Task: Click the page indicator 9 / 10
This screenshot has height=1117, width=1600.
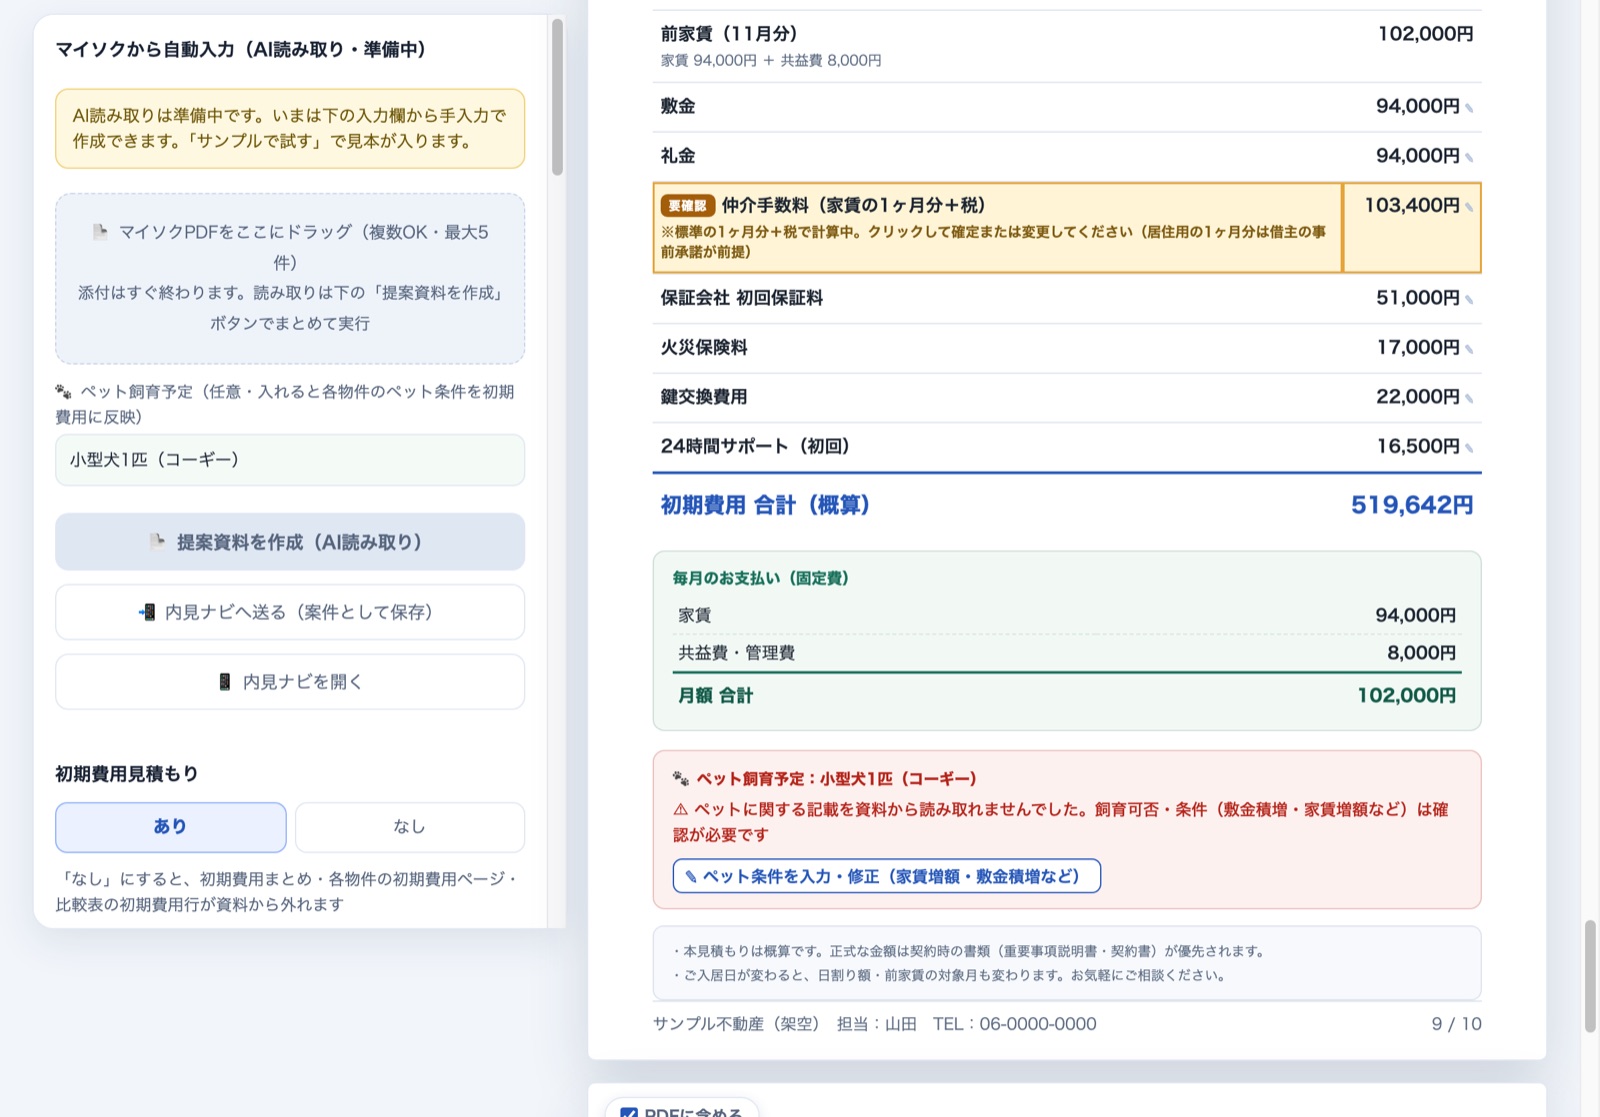Action: tap(1457, 1024)
